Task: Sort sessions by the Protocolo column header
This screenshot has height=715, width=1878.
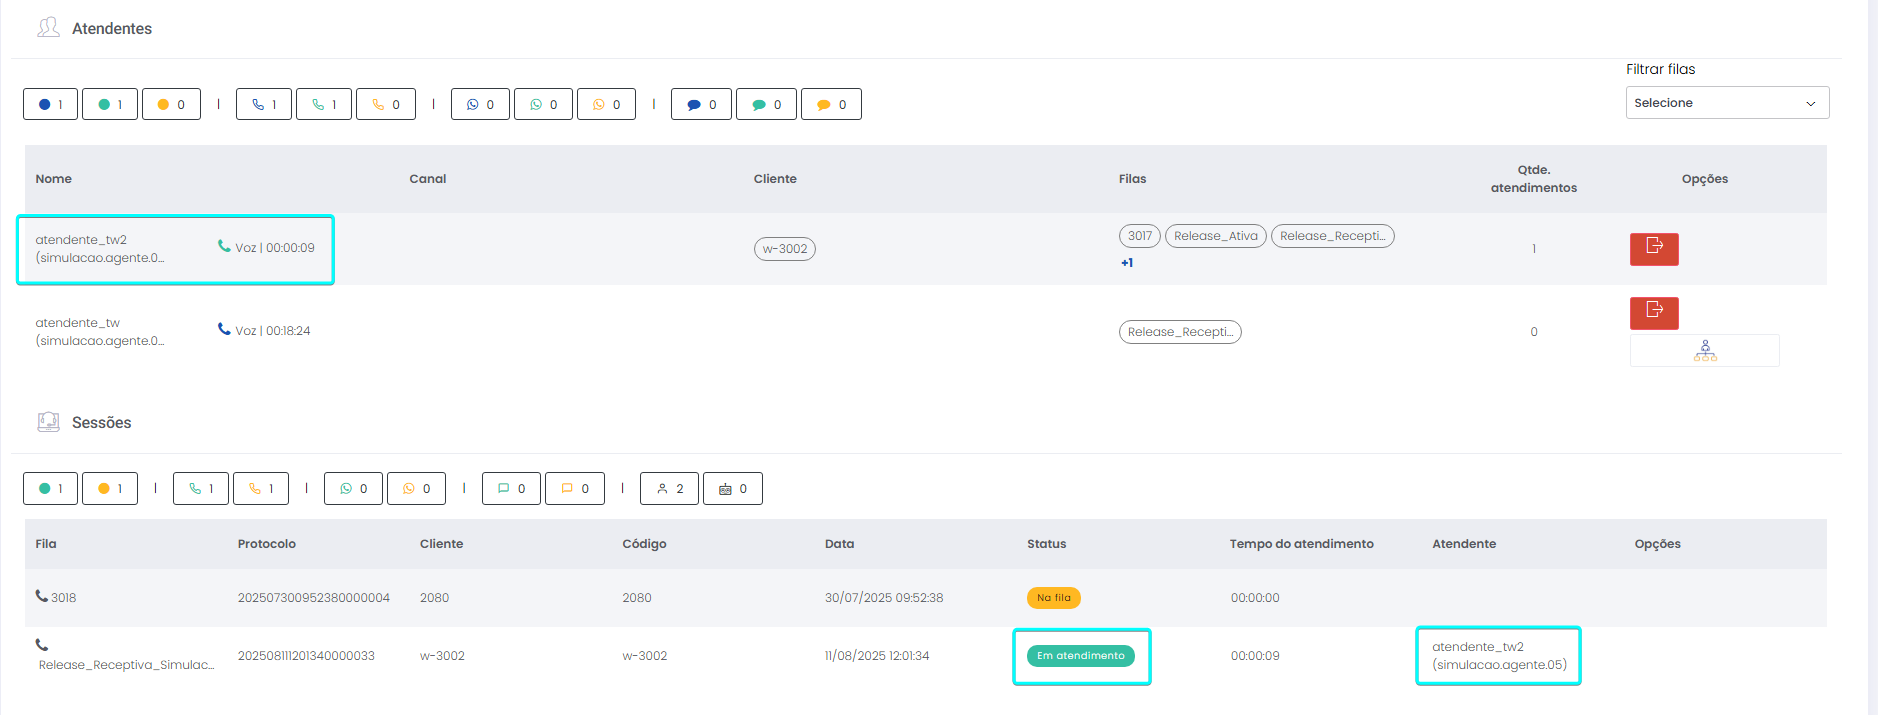Action: tap(266, 544)
